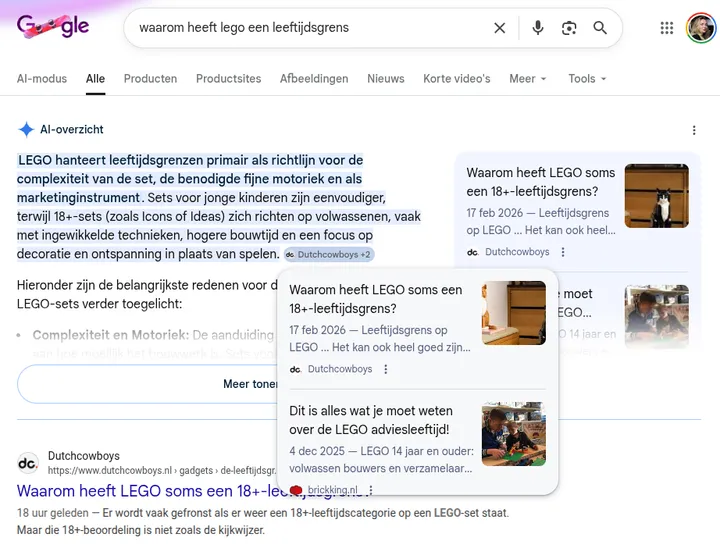Expand the Meer dropdown
Viewport: 720px width, 551px height.
click(528, 79)
